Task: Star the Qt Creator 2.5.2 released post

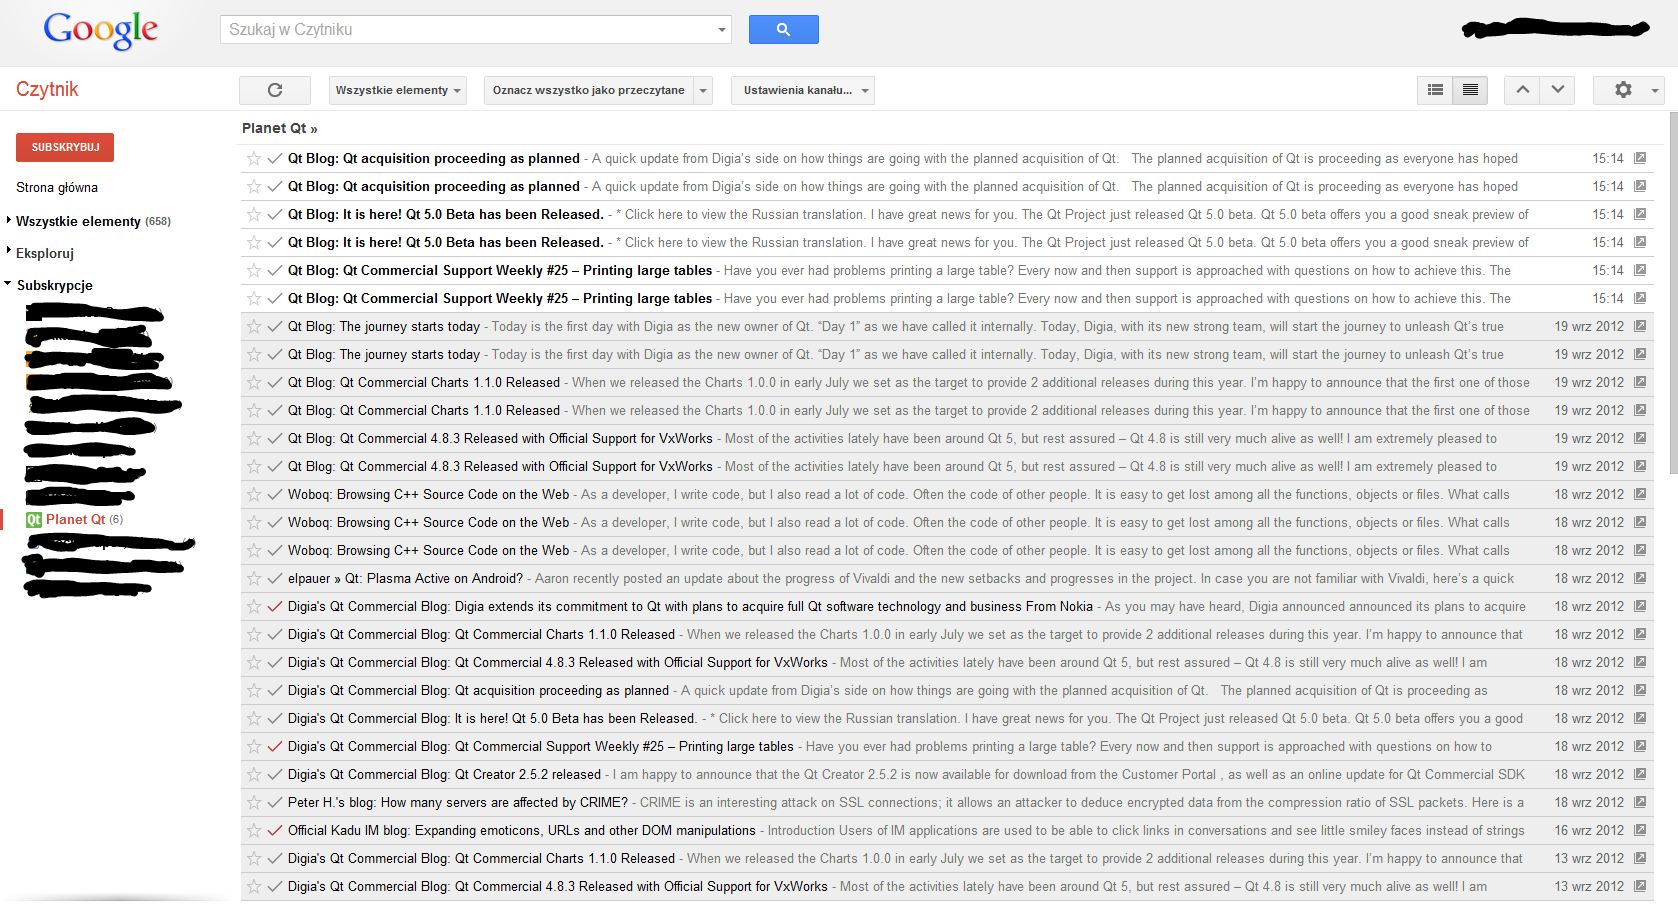Action: [254, 774]
